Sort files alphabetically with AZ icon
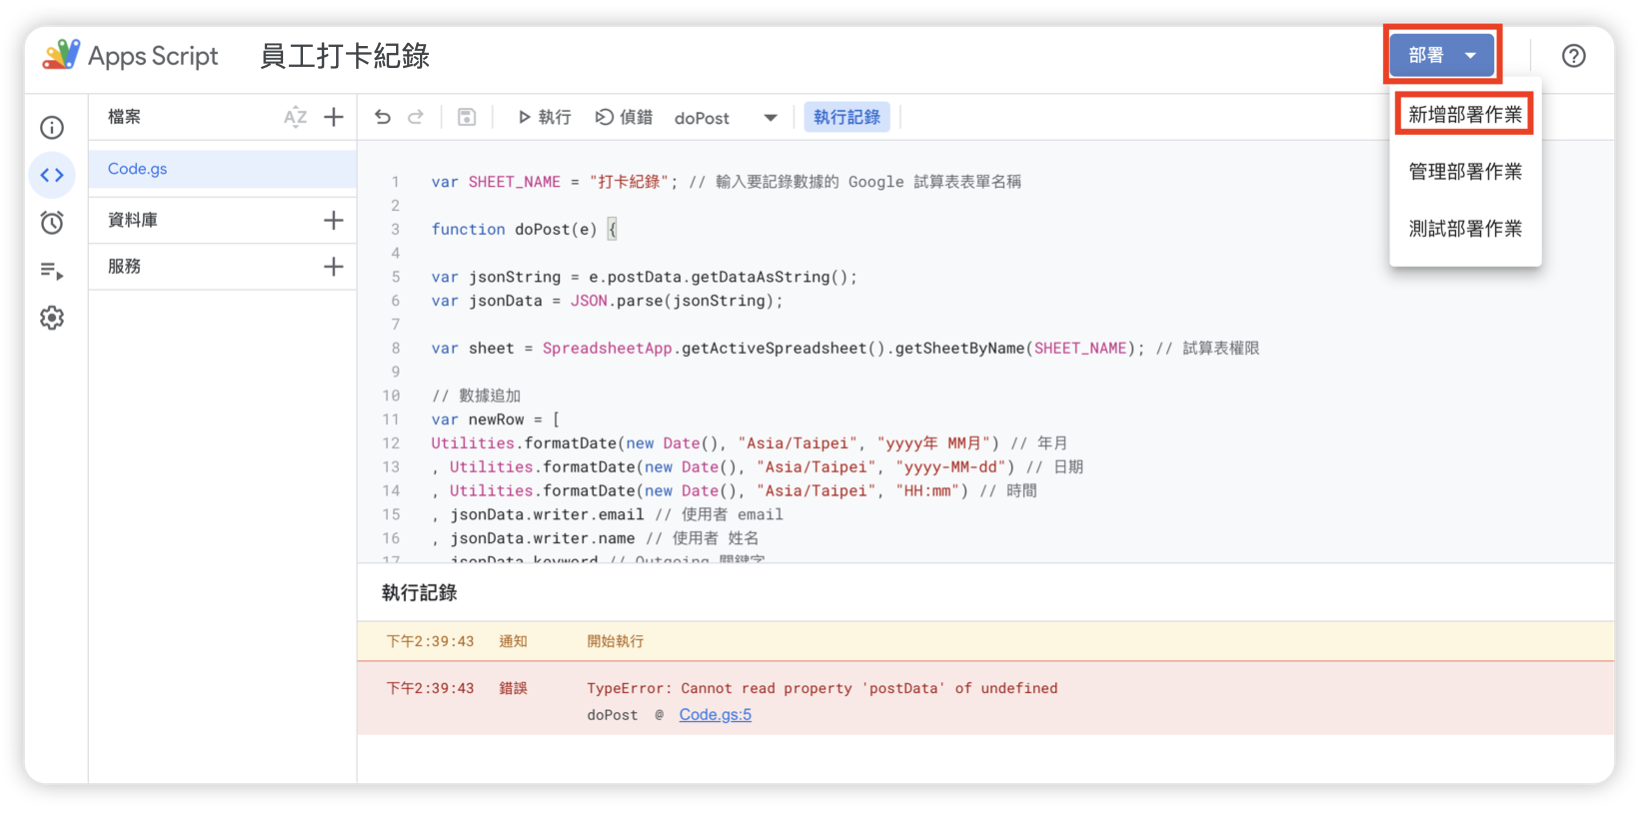Viewport: 1642px width, 816px height. pos(295,117)
